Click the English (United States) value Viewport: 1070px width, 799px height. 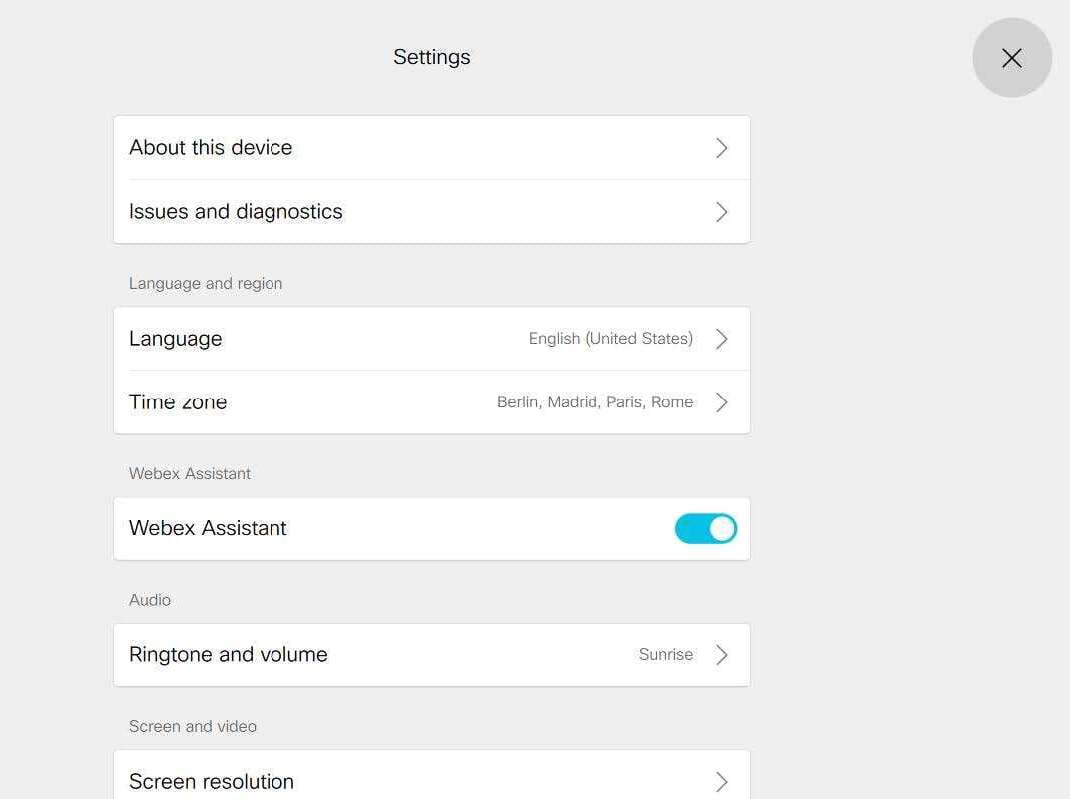coord(611,338)
